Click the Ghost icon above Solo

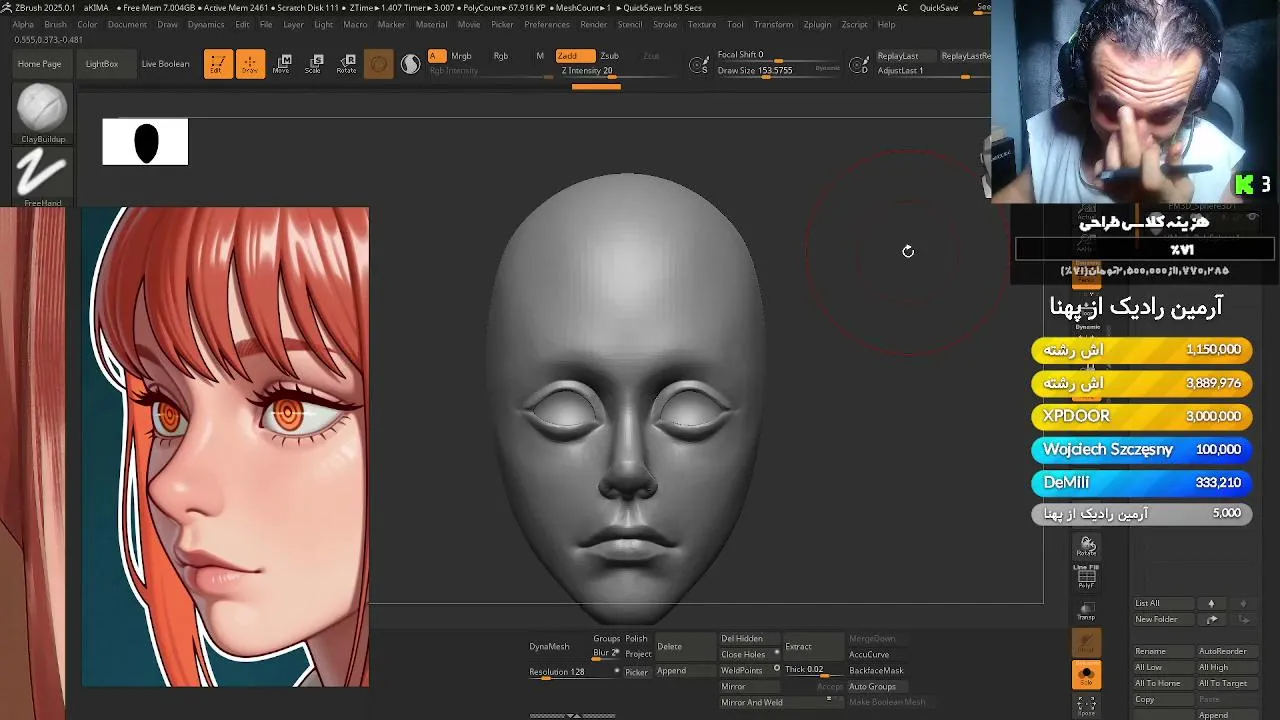click(x=1086, y=642)
